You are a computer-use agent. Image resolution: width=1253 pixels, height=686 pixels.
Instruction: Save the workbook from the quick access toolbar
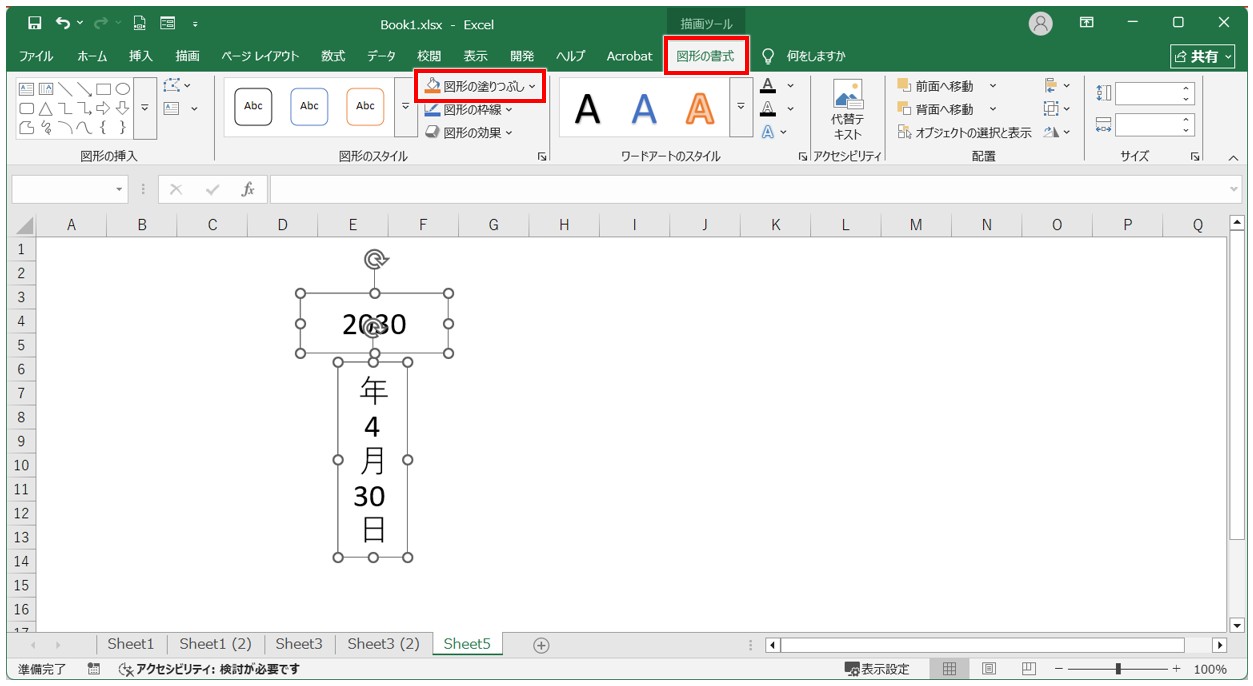[x=35, y=23]
